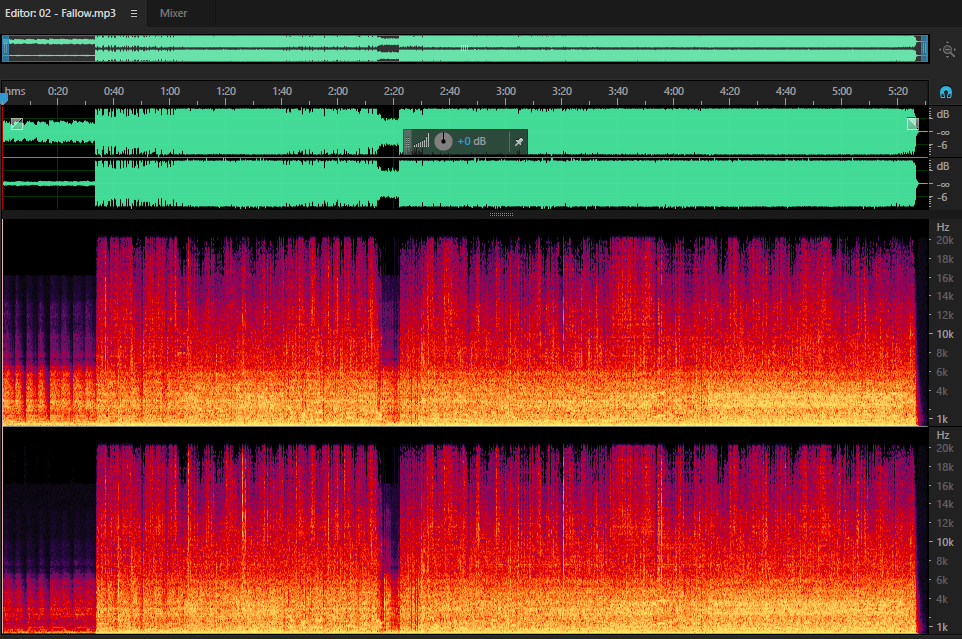Screen dimensions: 962x639
Task: Click the zoom out full magnifier icon
Action: [x=947, y=50]
